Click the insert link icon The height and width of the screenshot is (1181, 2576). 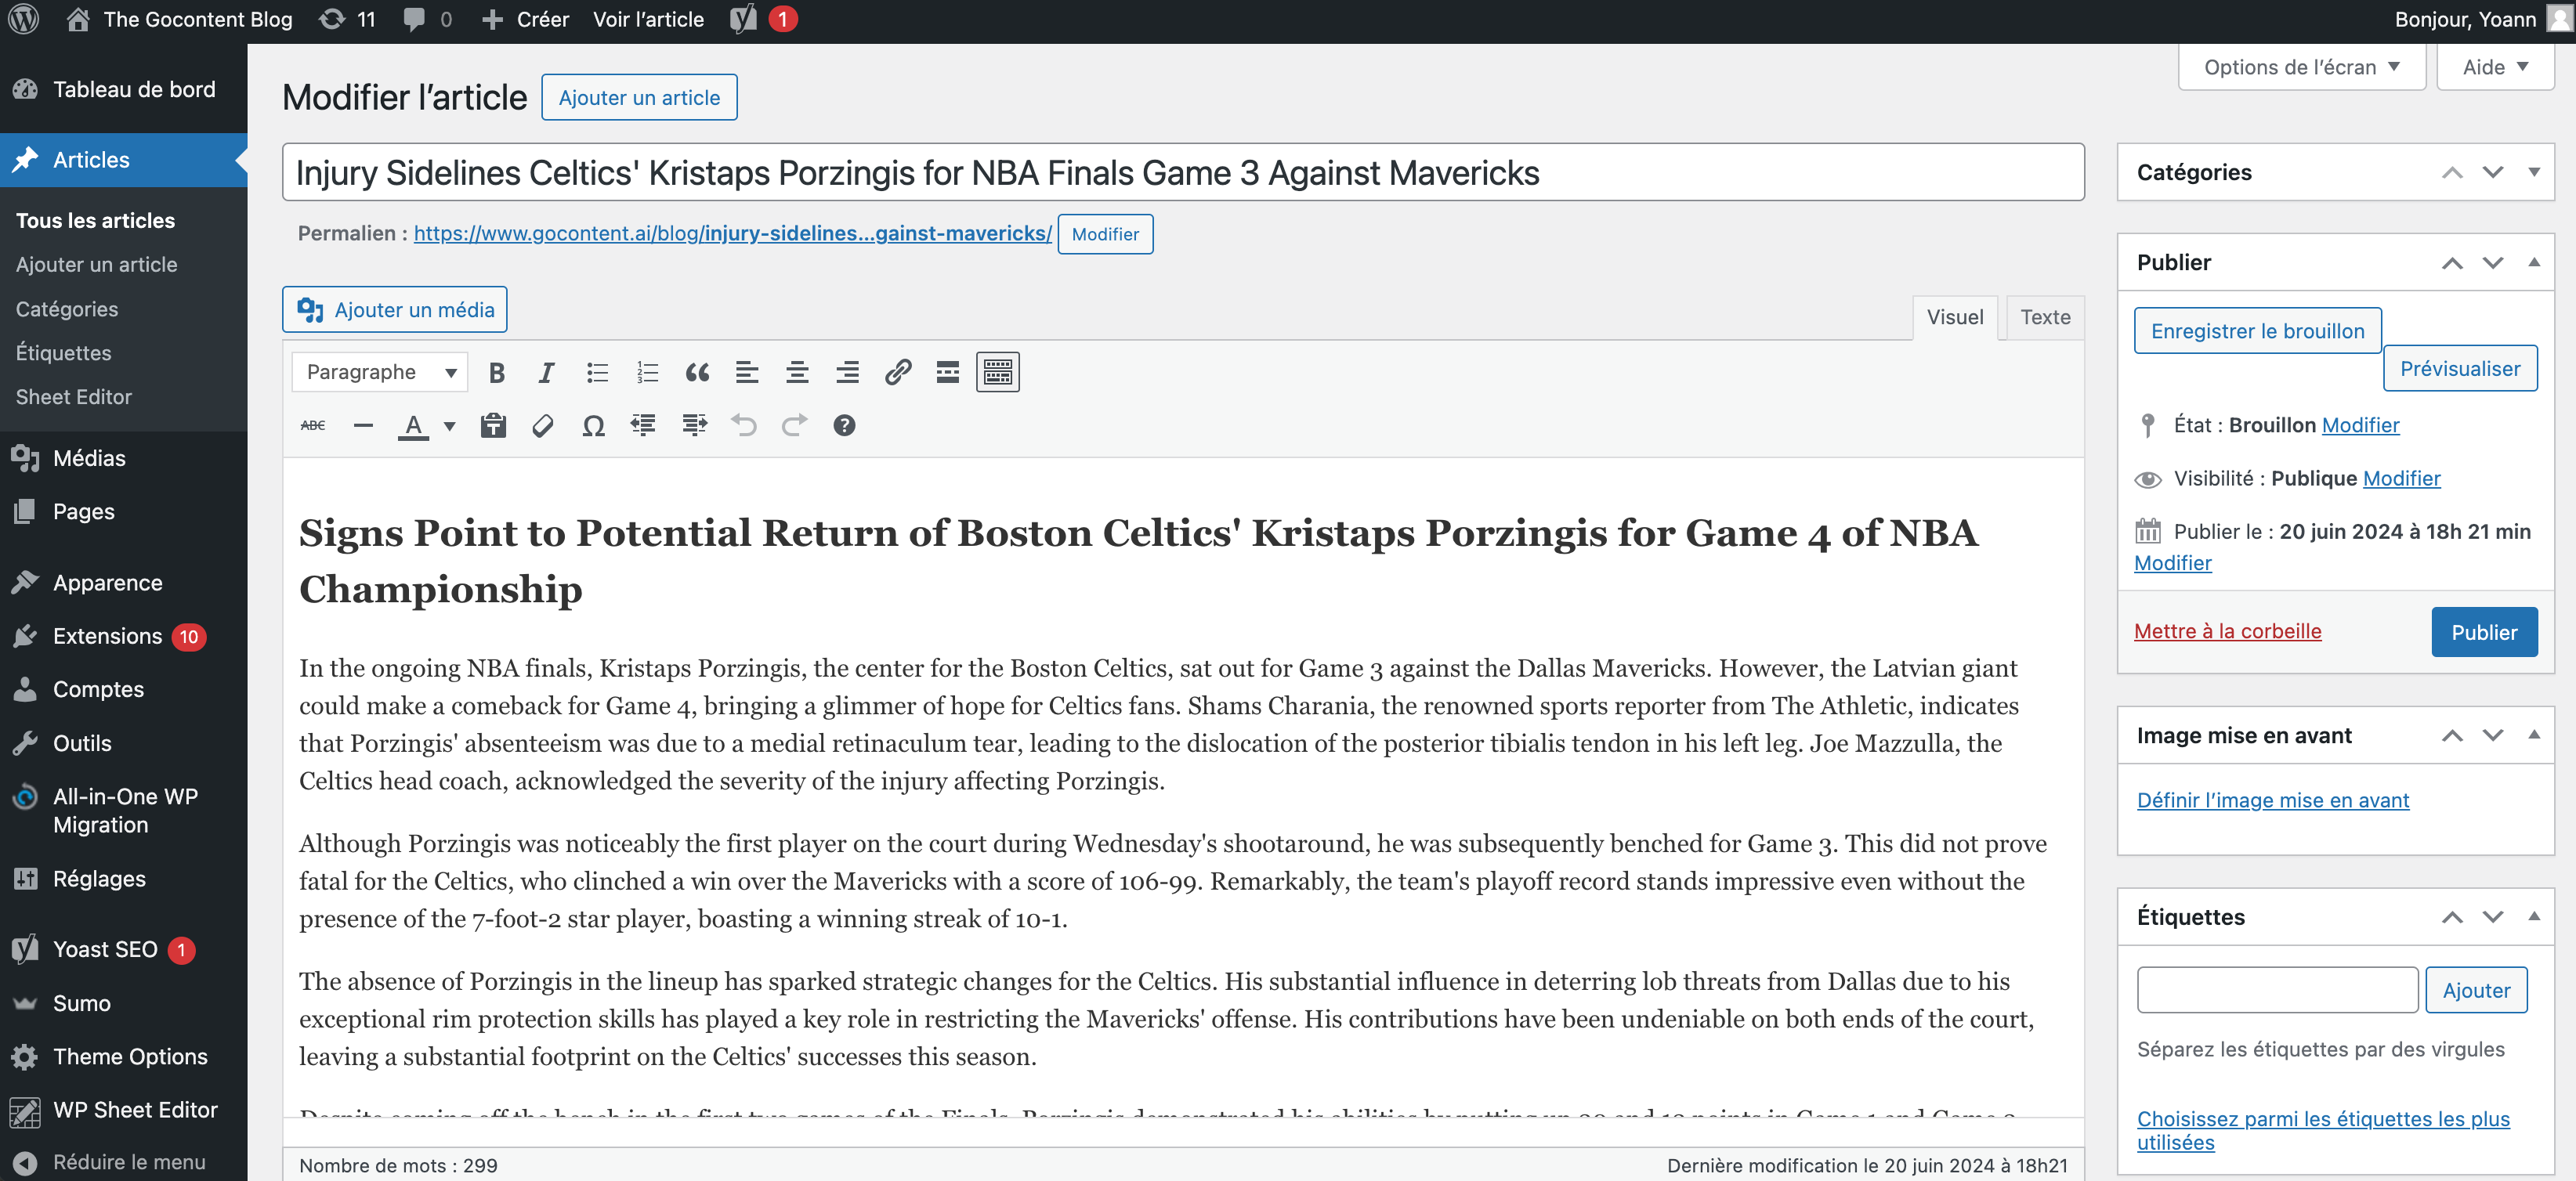click(897, 373)
